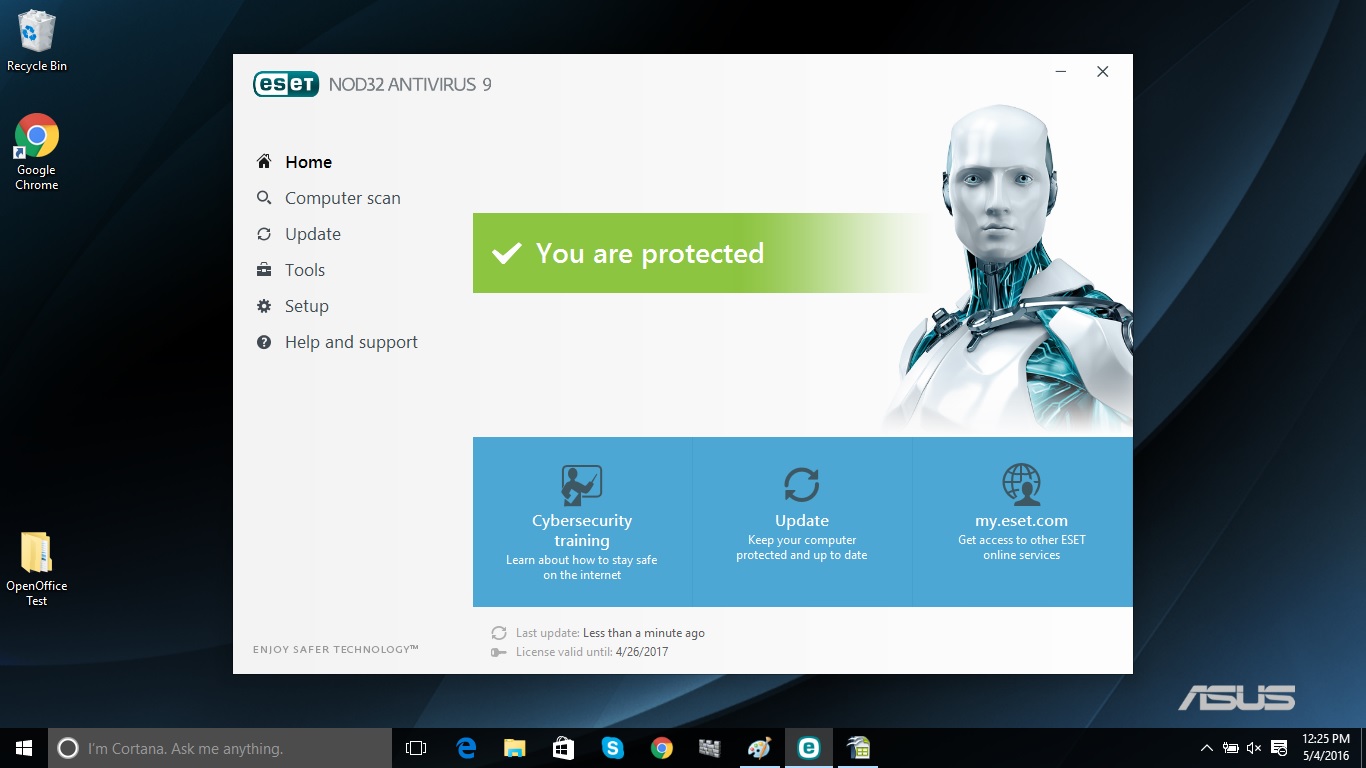Image resolution: width=1366 pixels, height=768 pixels.
Task: Minimize the ESET NOD32 window
Action: click(1061, 72)
